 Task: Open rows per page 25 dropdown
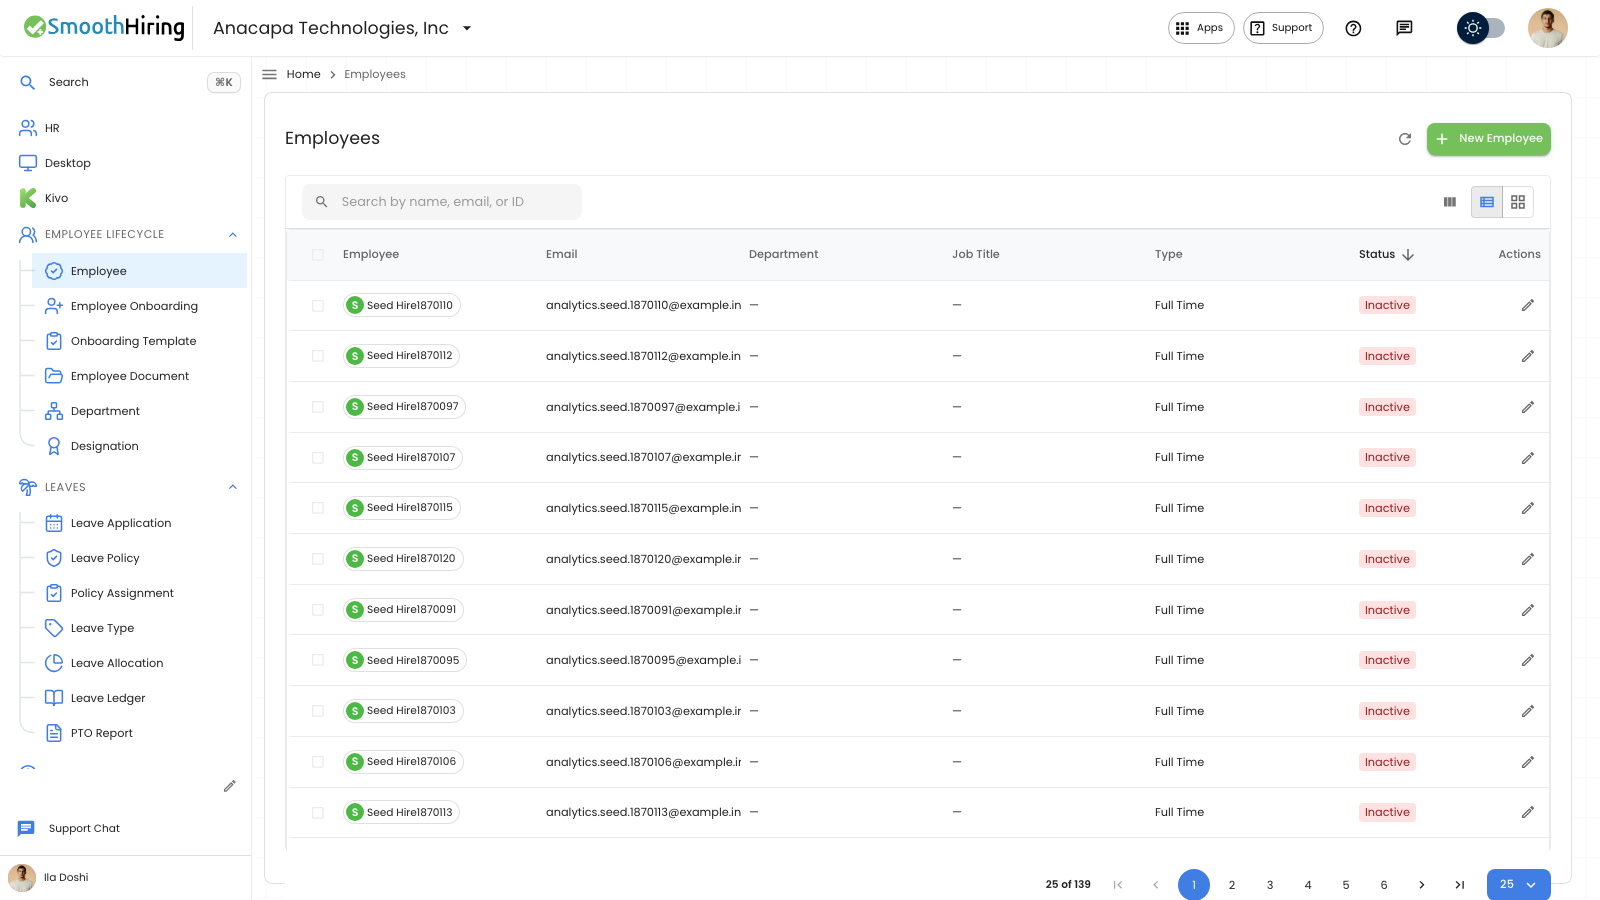pyautogui.click(x=1518, y=885)
